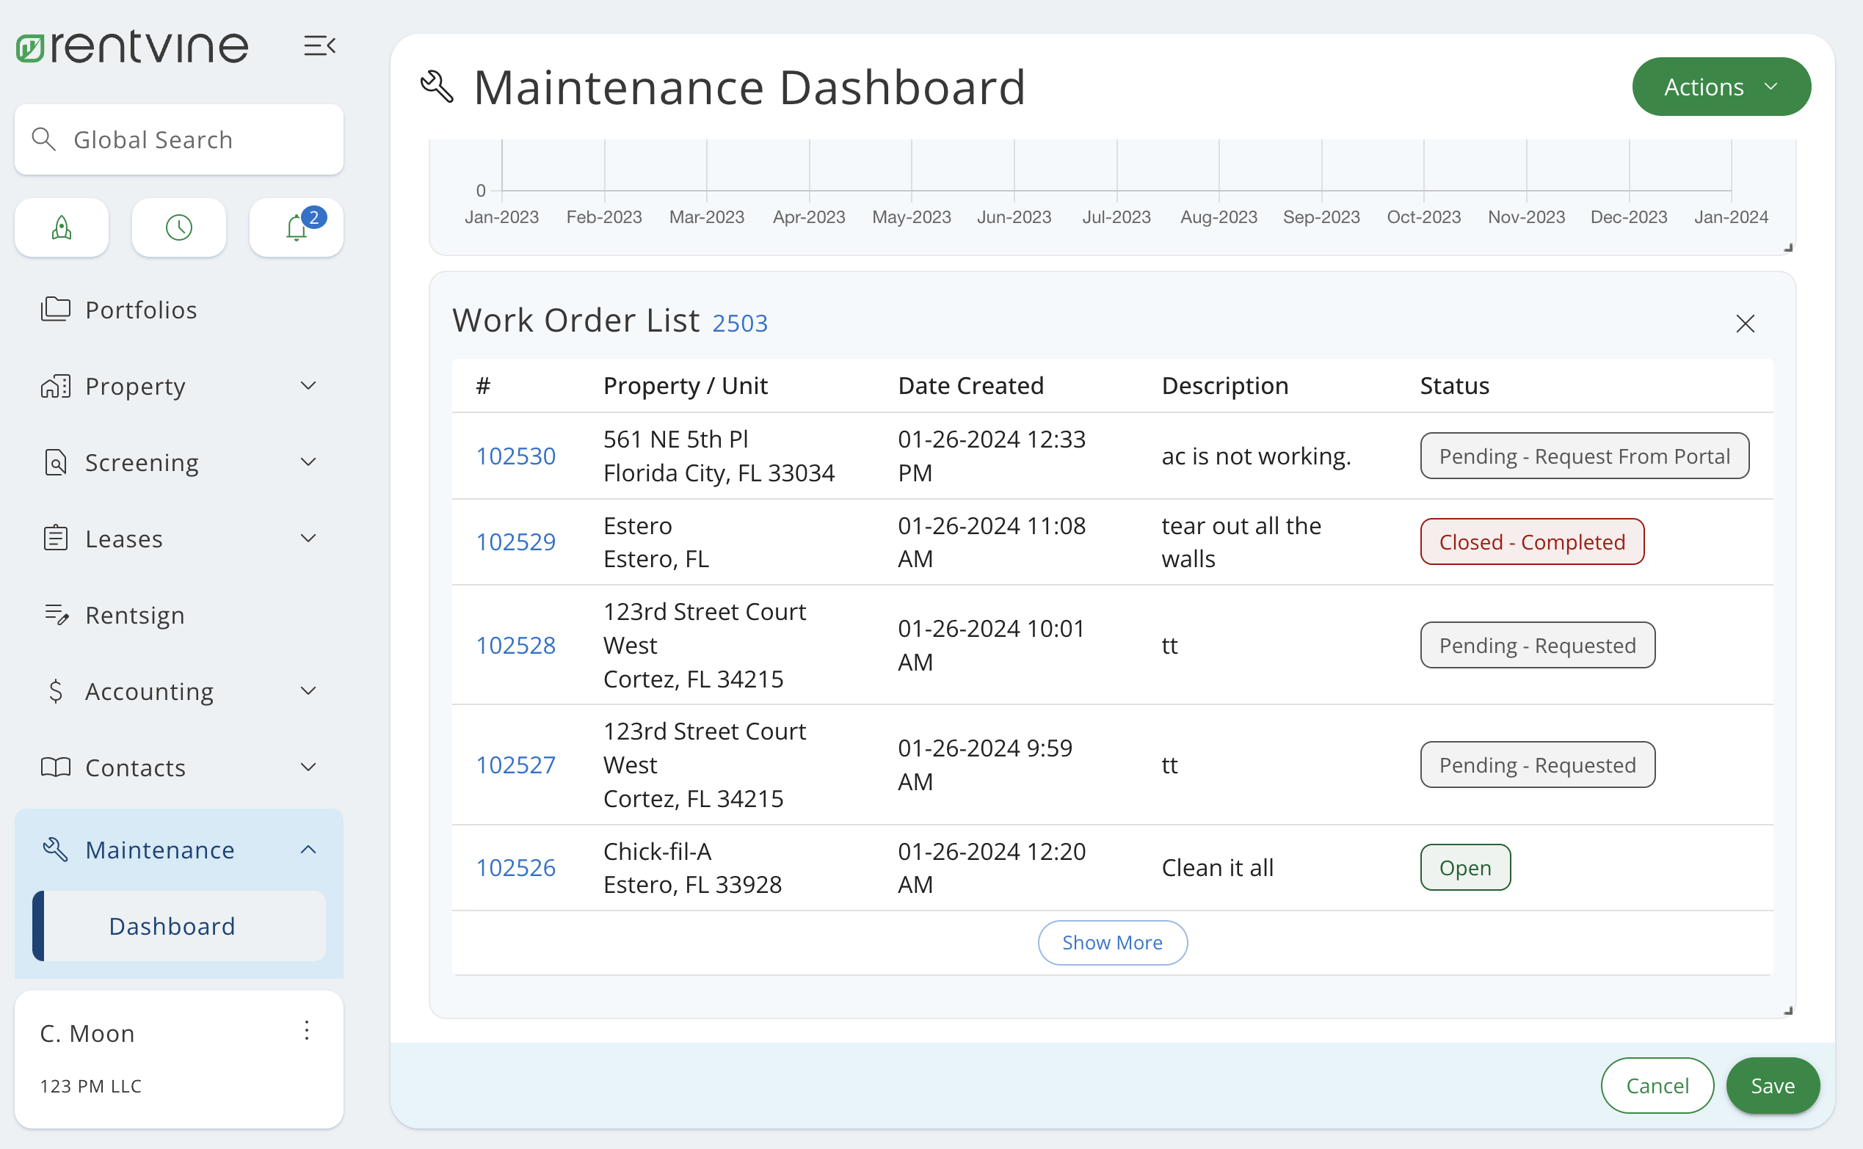This screenshot has width=1863, height=1149.
Task: Click the Leases clipboard icon
Action: click(x=56, y=538)
